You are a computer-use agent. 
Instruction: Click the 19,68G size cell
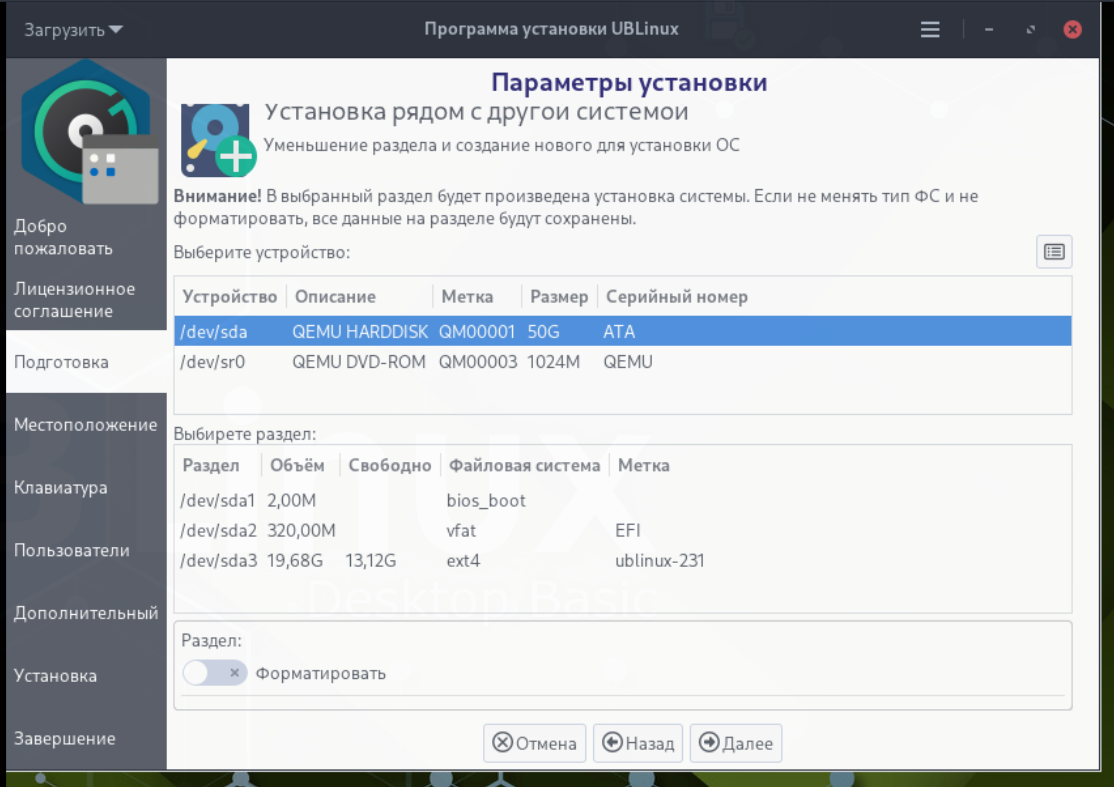click(x=295, y=560)
